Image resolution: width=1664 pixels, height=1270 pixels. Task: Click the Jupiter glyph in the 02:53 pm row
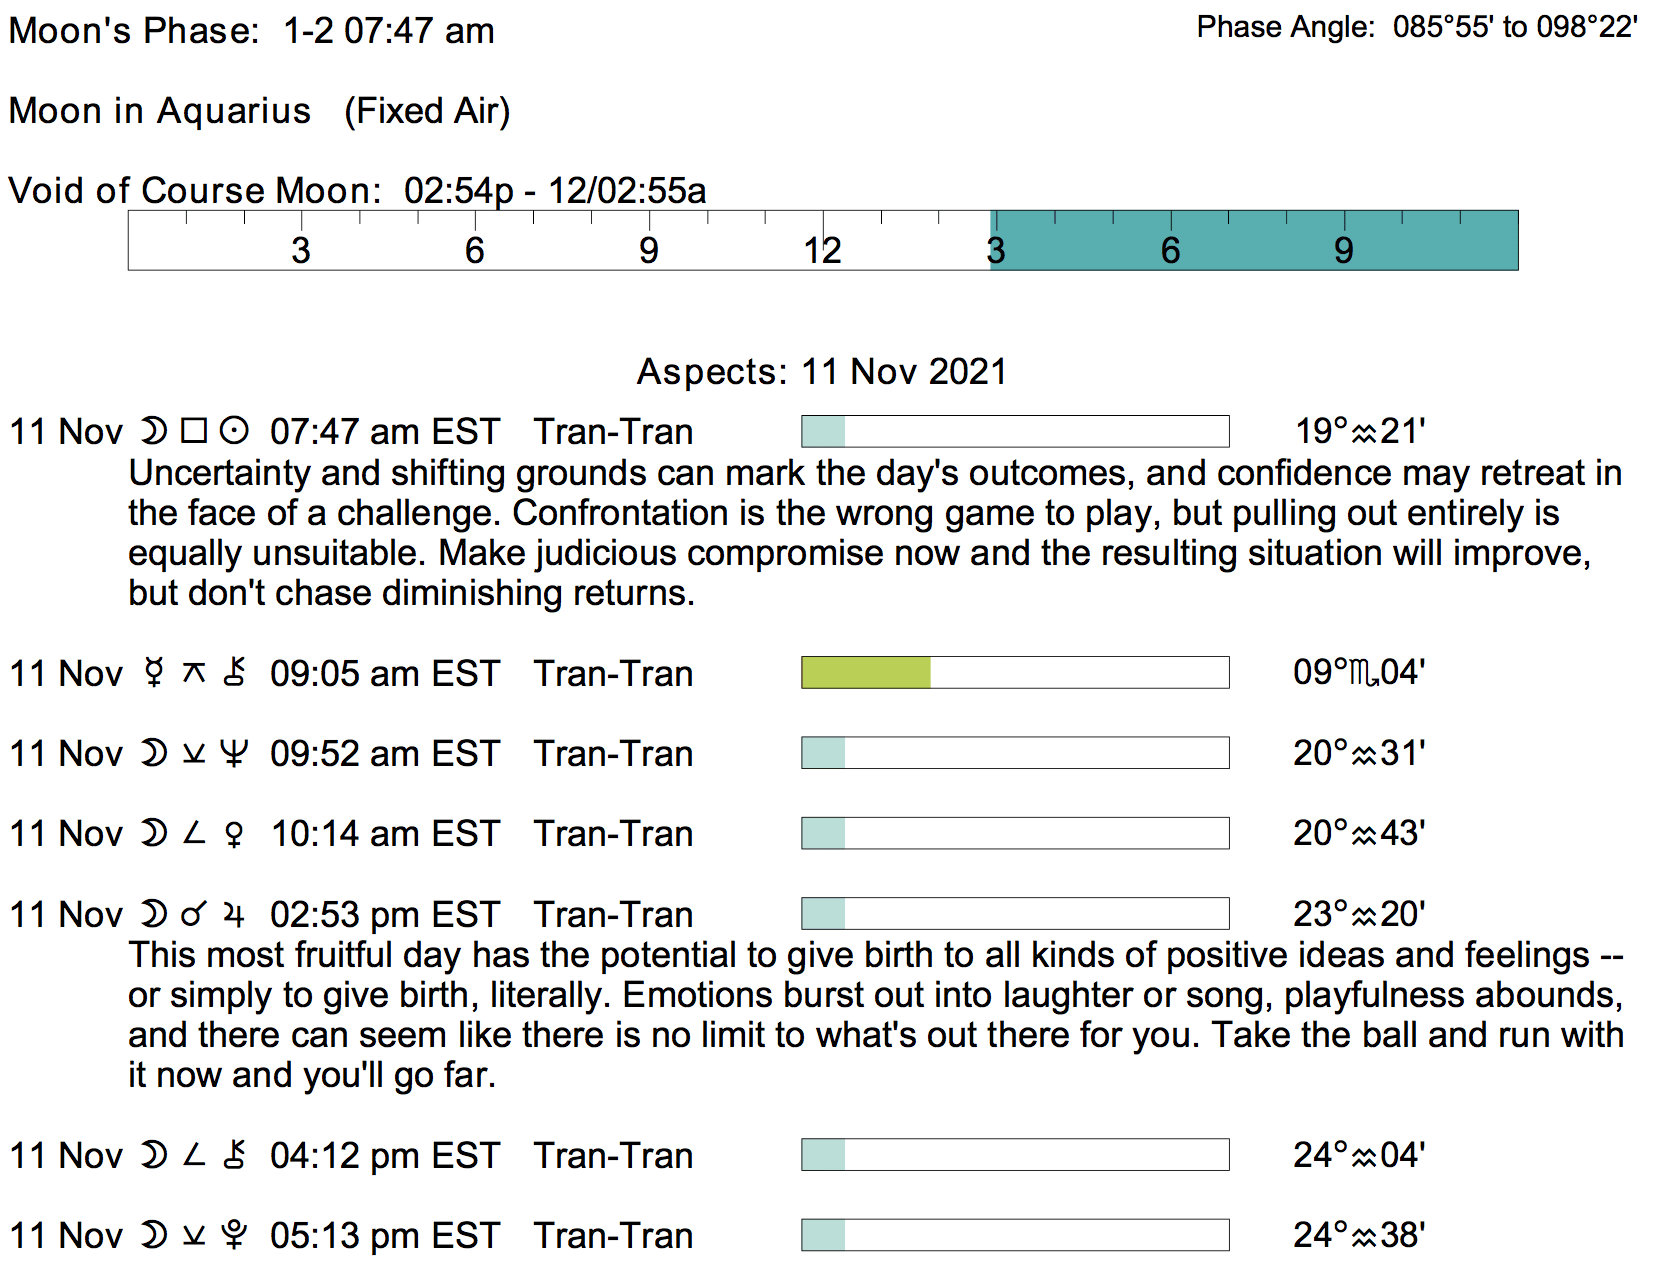[x=234, y=914]
